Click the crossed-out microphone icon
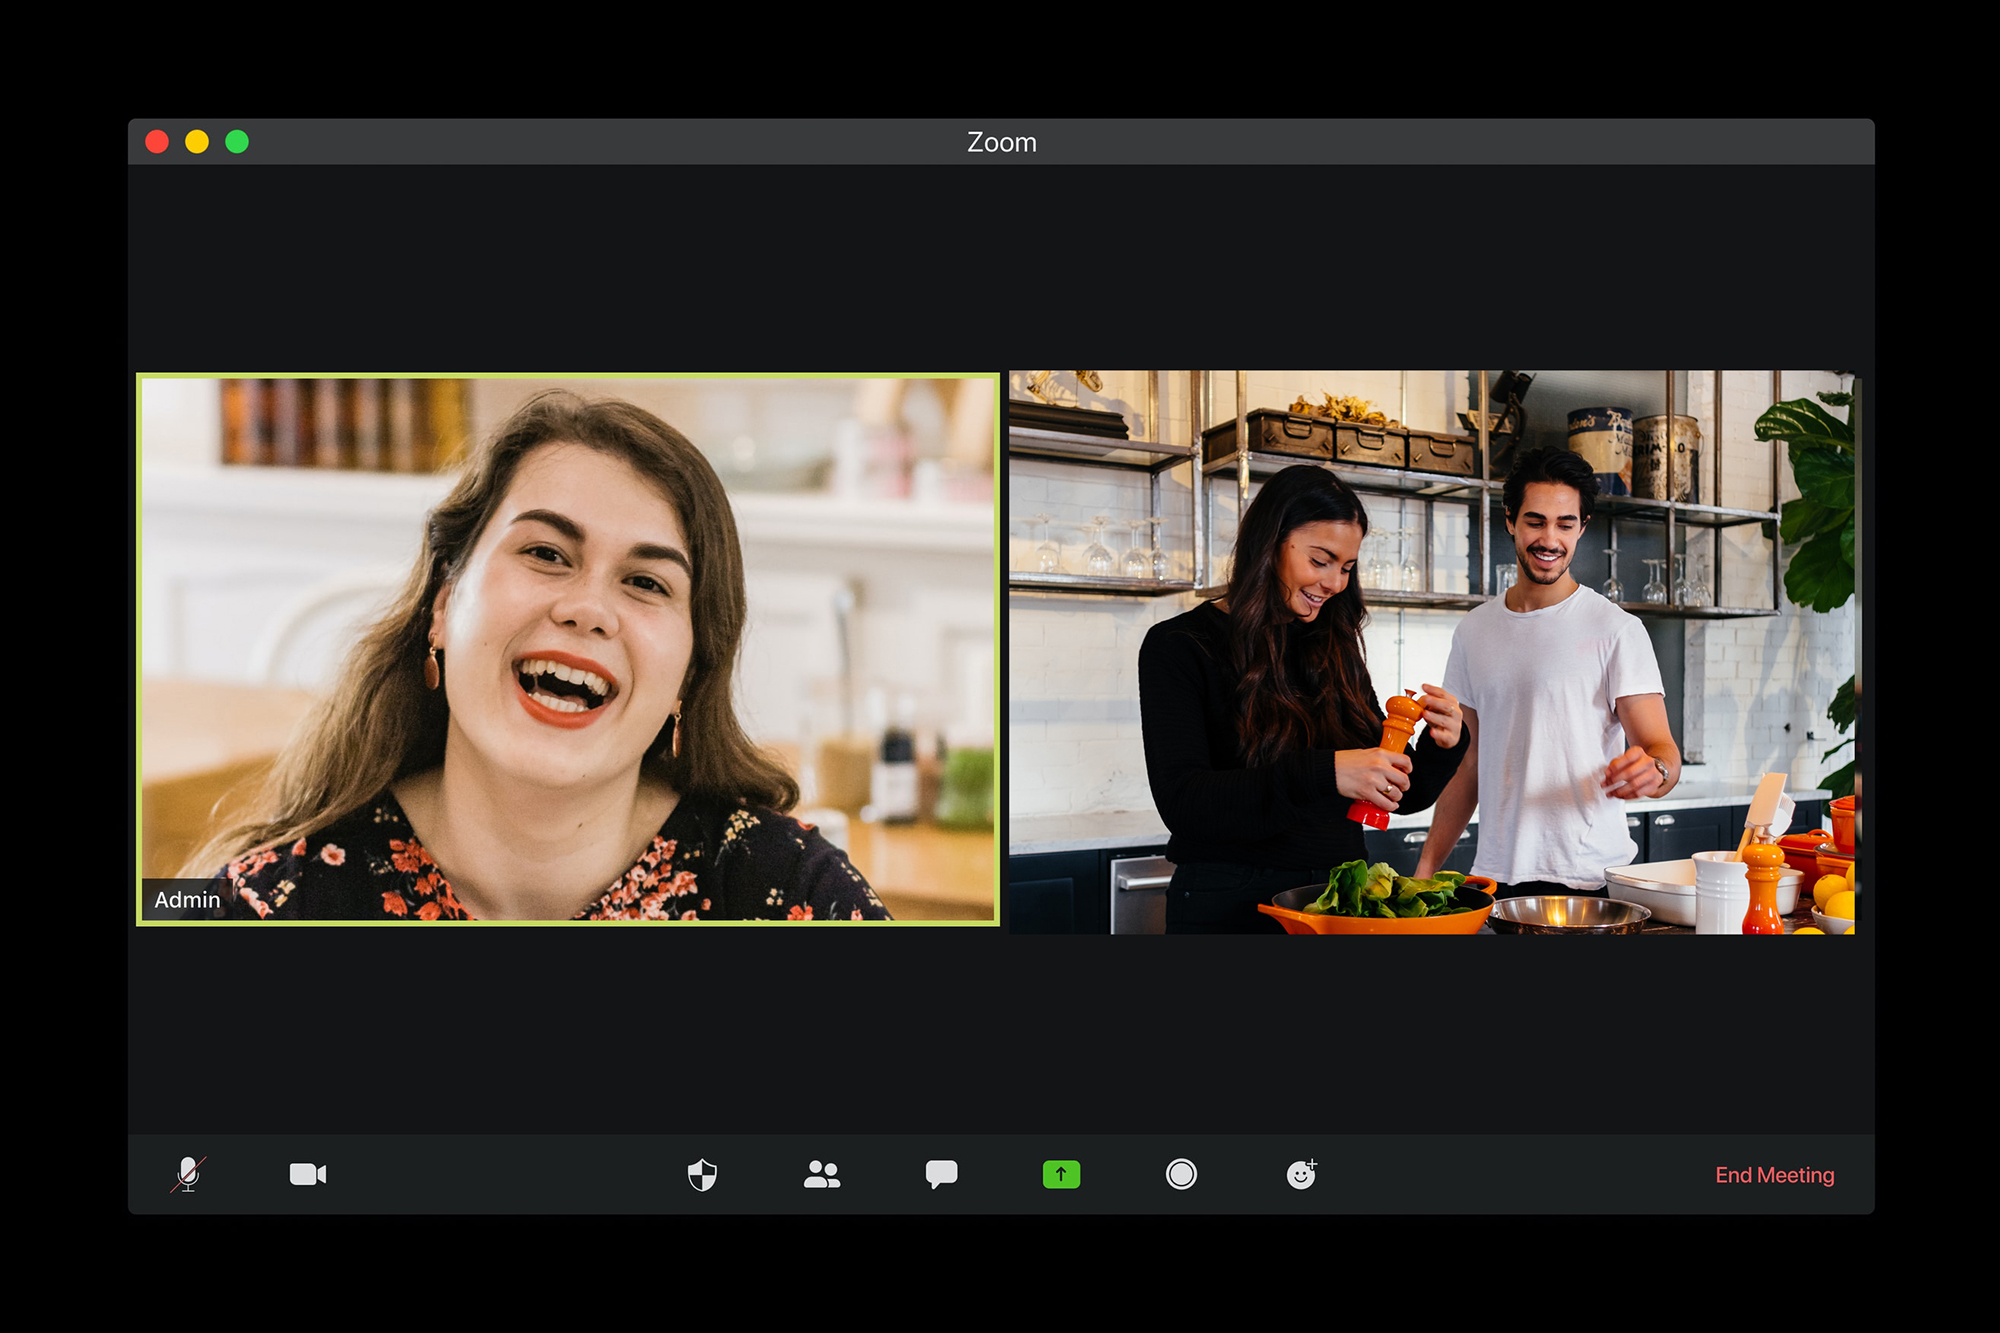The height and width of the screenshot is (1333, 2000). pyautogui.click(x=190, y=1175)
